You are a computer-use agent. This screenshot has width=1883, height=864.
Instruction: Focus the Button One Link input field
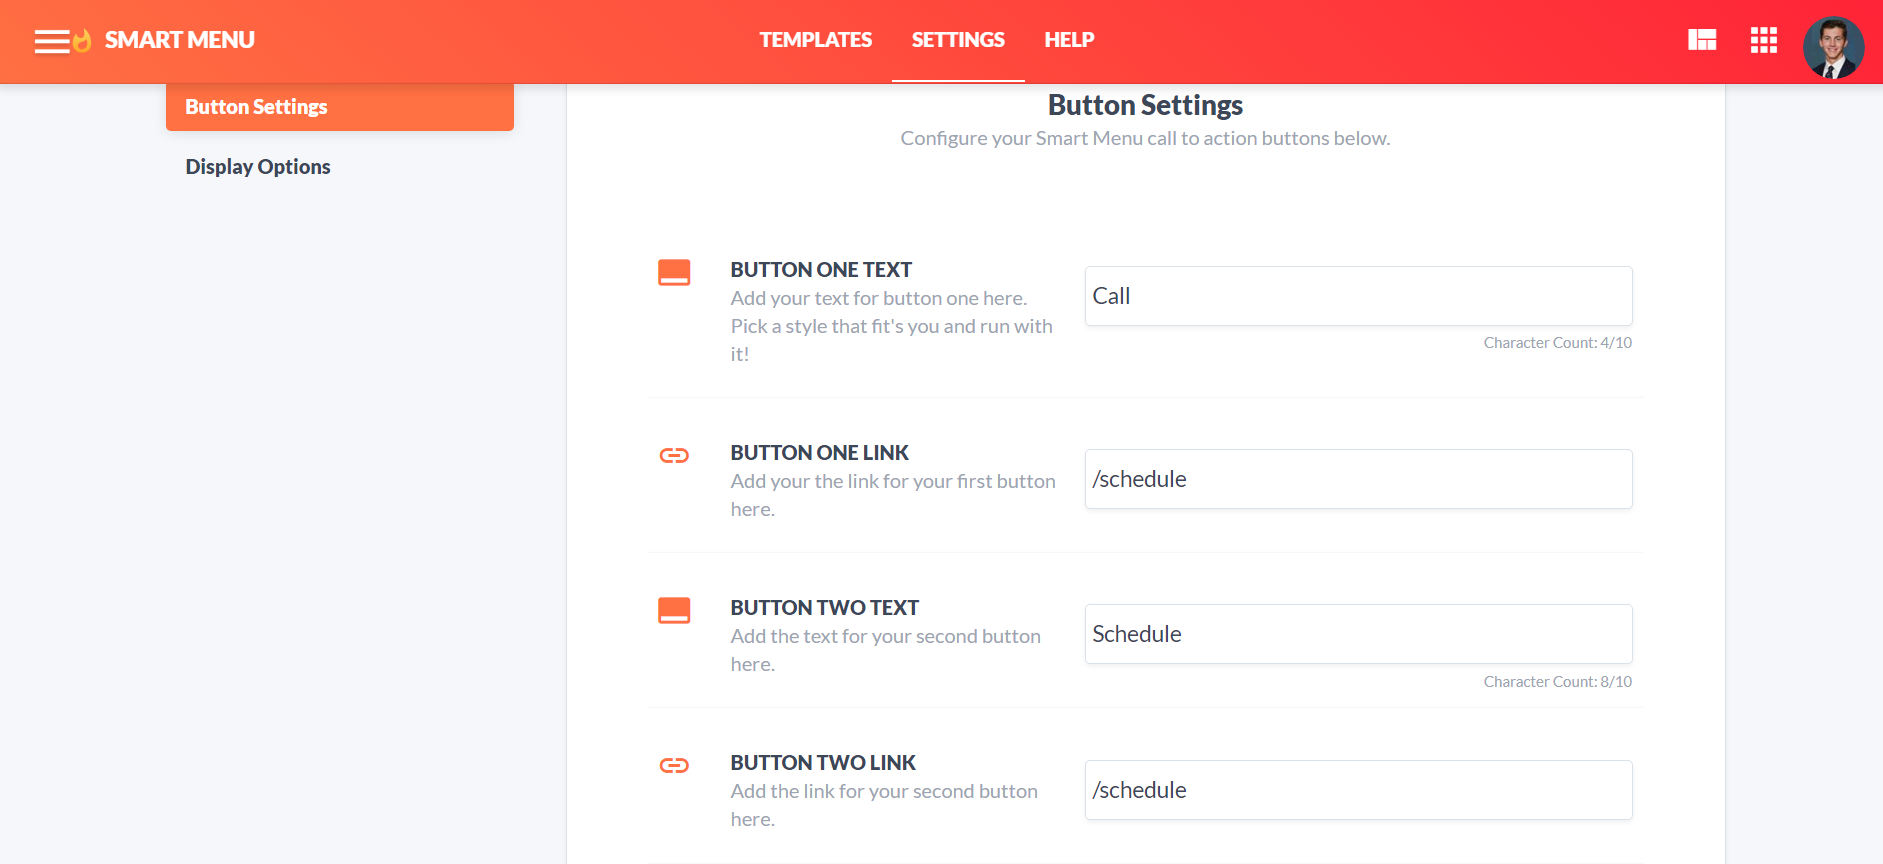point(1358,479)
